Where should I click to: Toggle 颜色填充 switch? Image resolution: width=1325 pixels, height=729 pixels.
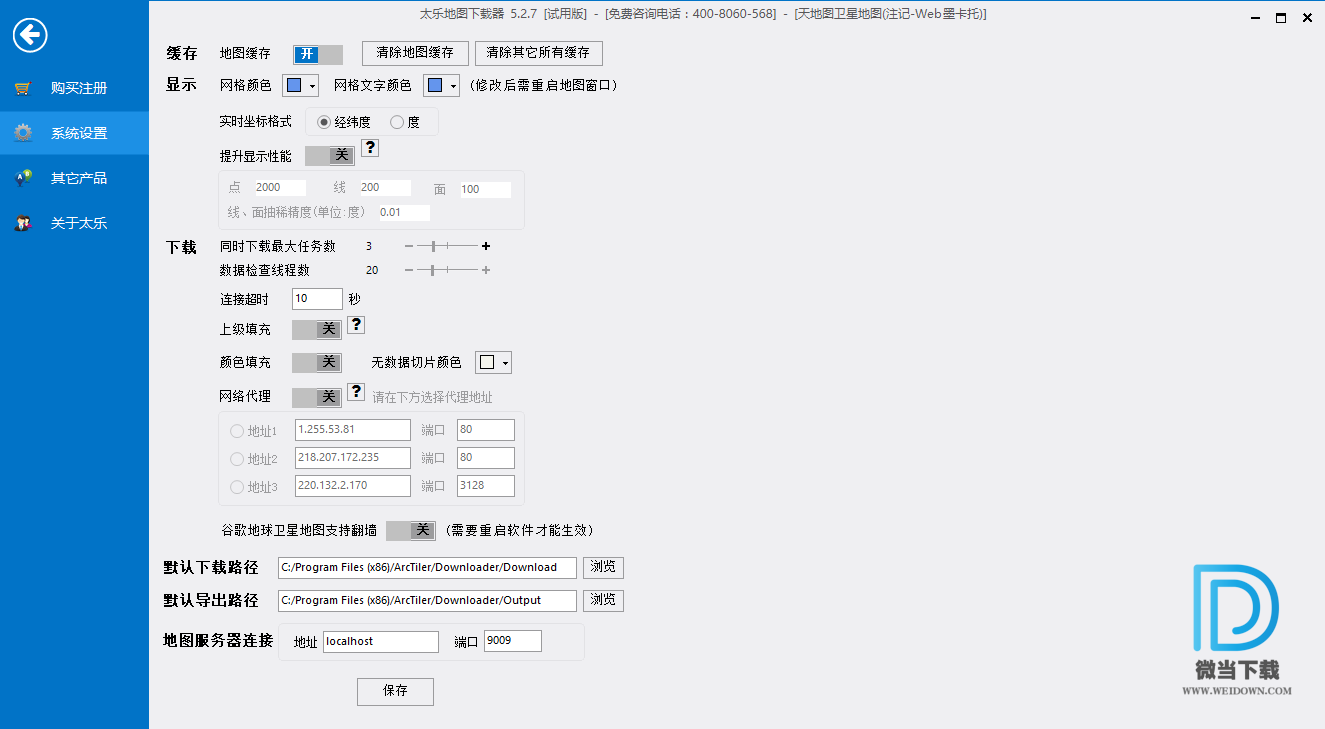pyautogui.click(x=317, y=362)
